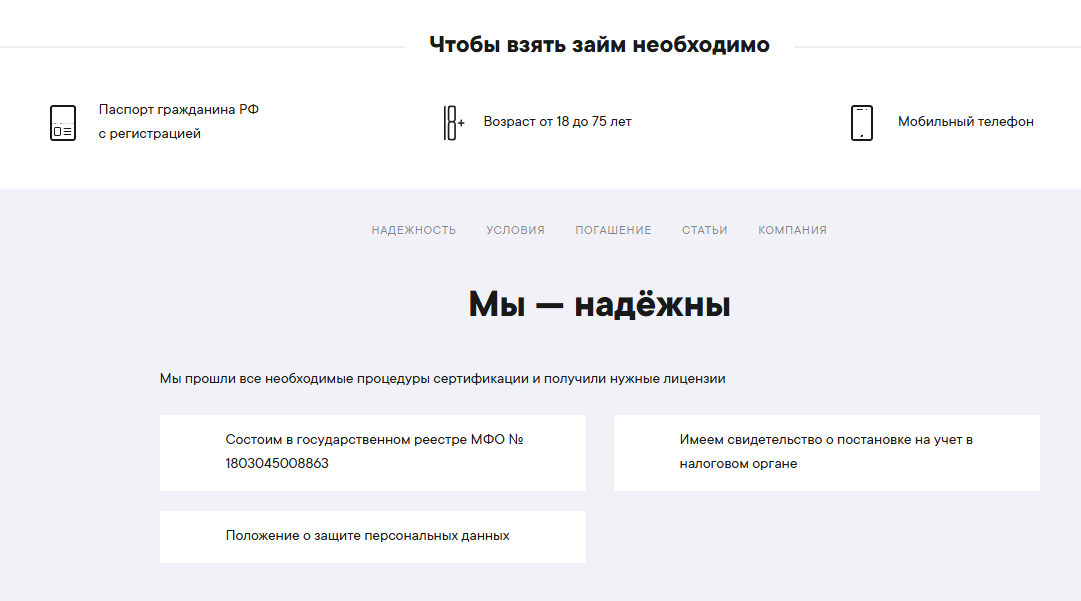Click the Чтобы взять займ необходимо heading
Viewport: 1081px width, 601px height.
click(x=599, y=45)
